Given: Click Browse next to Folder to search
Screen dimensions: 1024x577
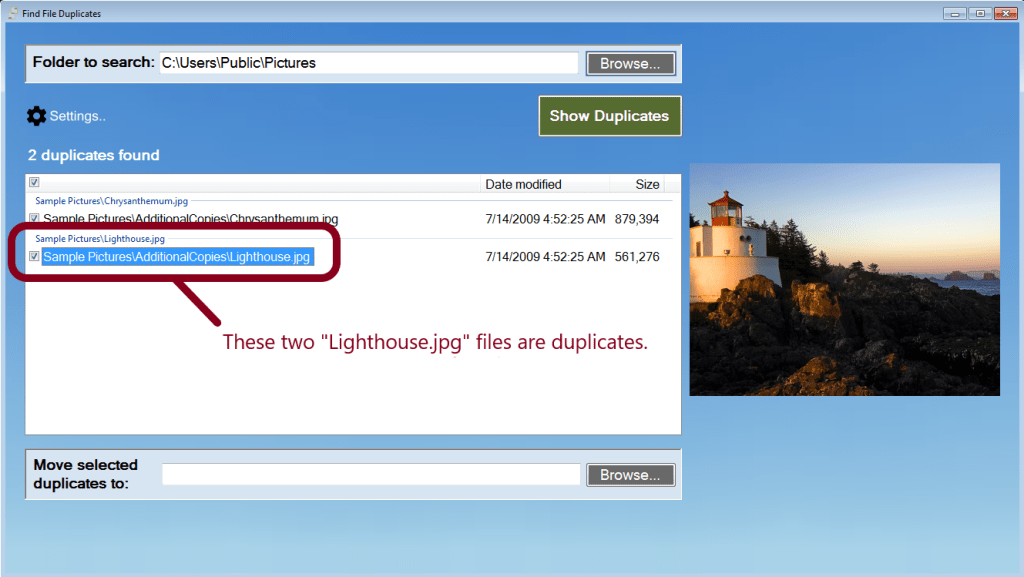Looking at the screenshot, I should 630,63.
